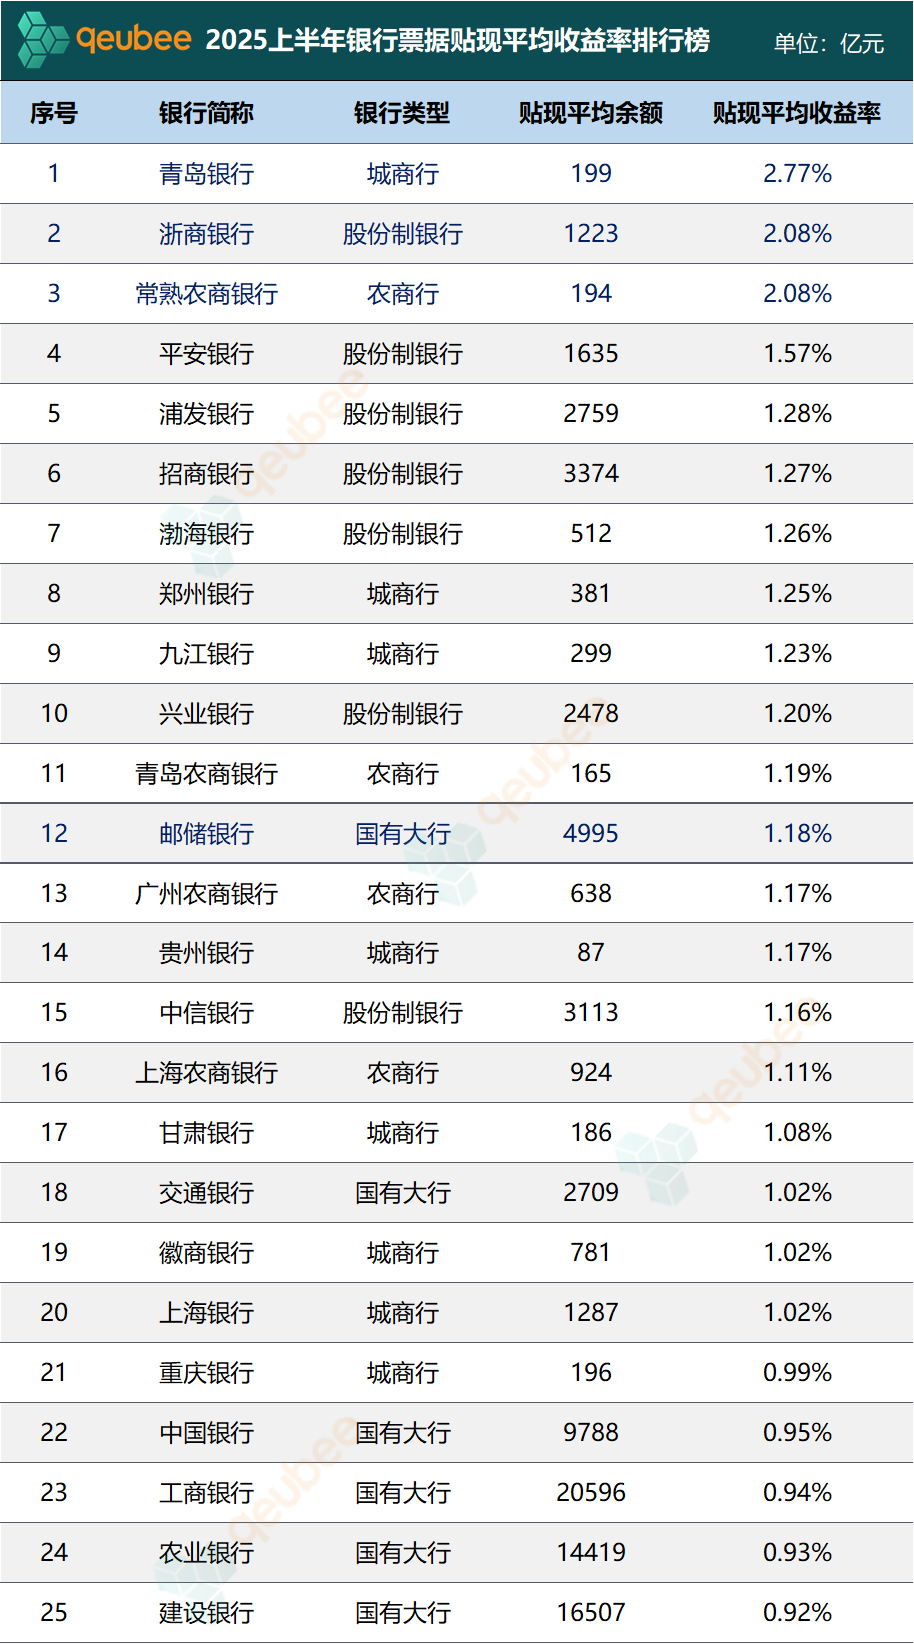This screenshot has height=1644, width=914.
Task: Select the 青岛农商银行 name cell
Action: 206,774
